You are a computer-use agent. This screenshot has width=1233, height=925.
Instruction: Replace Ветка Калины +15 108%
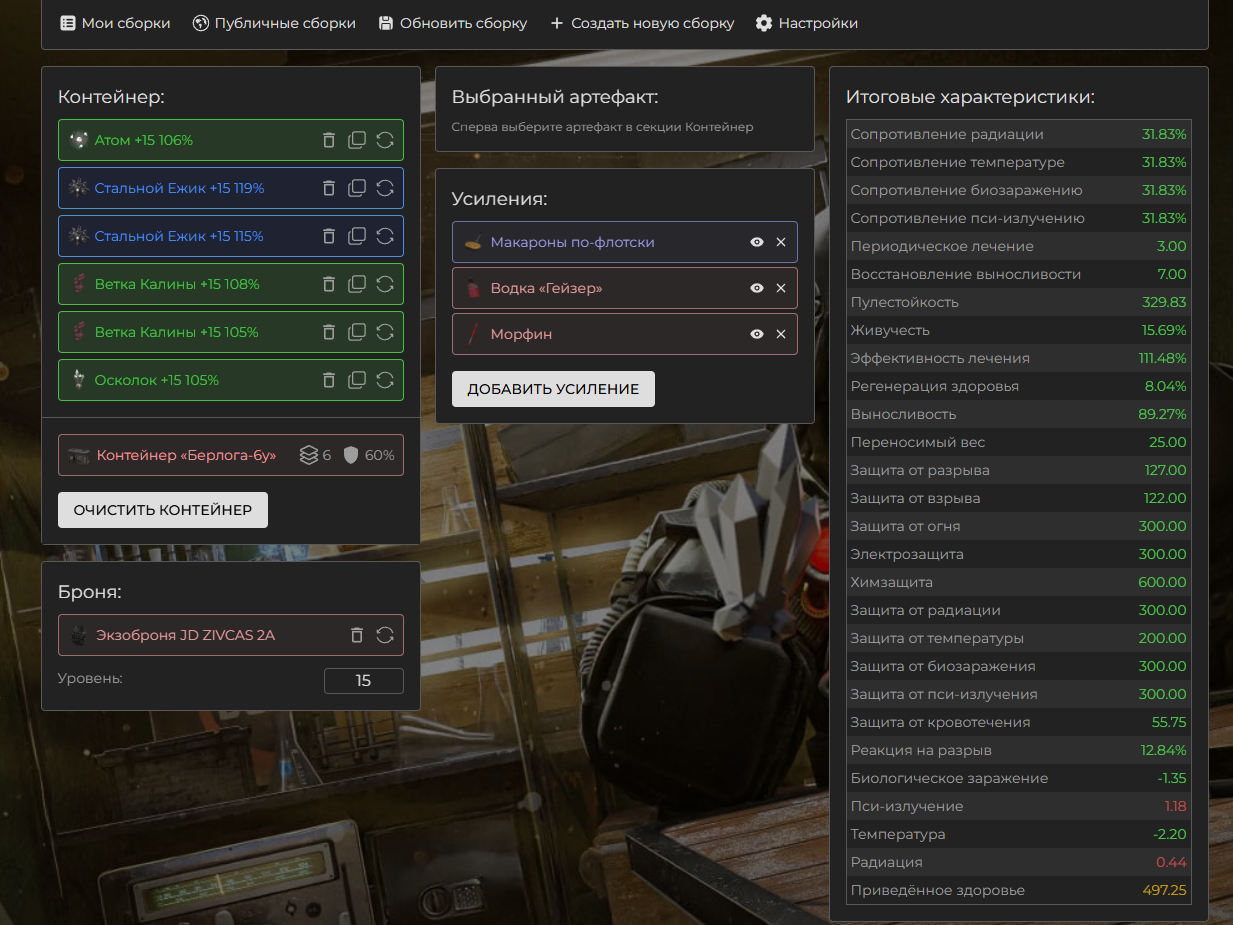pos(385,284)
